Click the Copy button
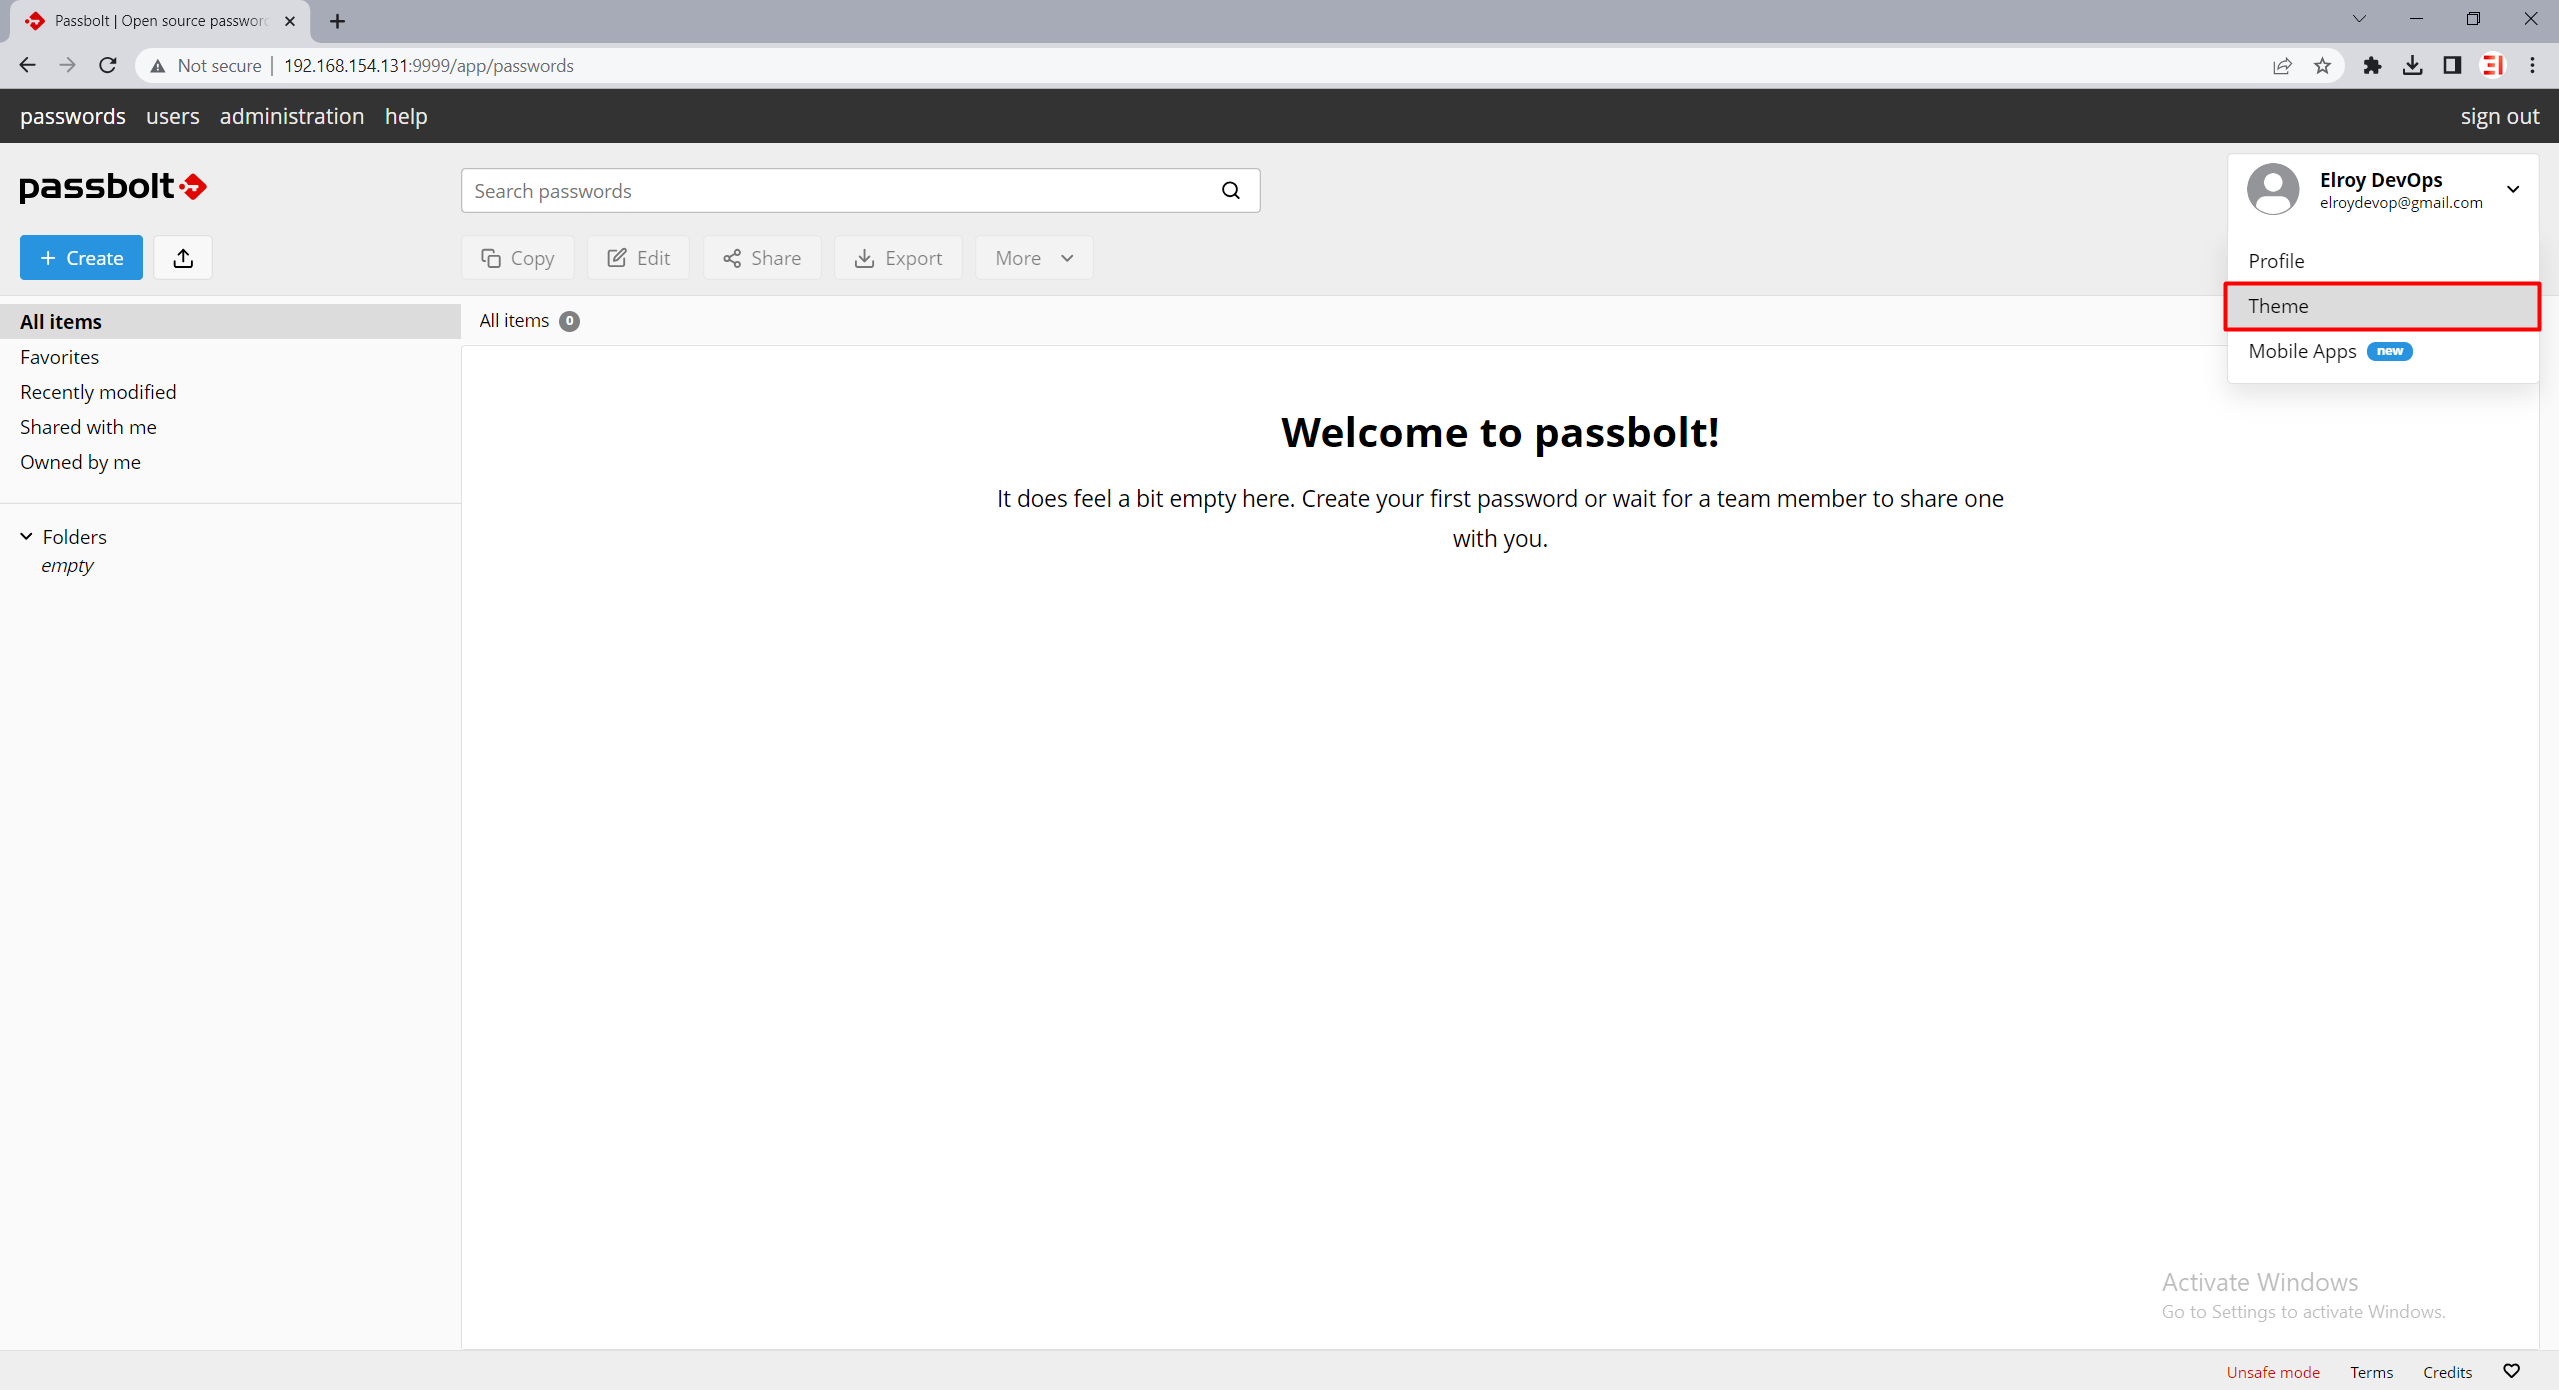The width and height of the screenshot is (2559, 1390). click(518, 258)
